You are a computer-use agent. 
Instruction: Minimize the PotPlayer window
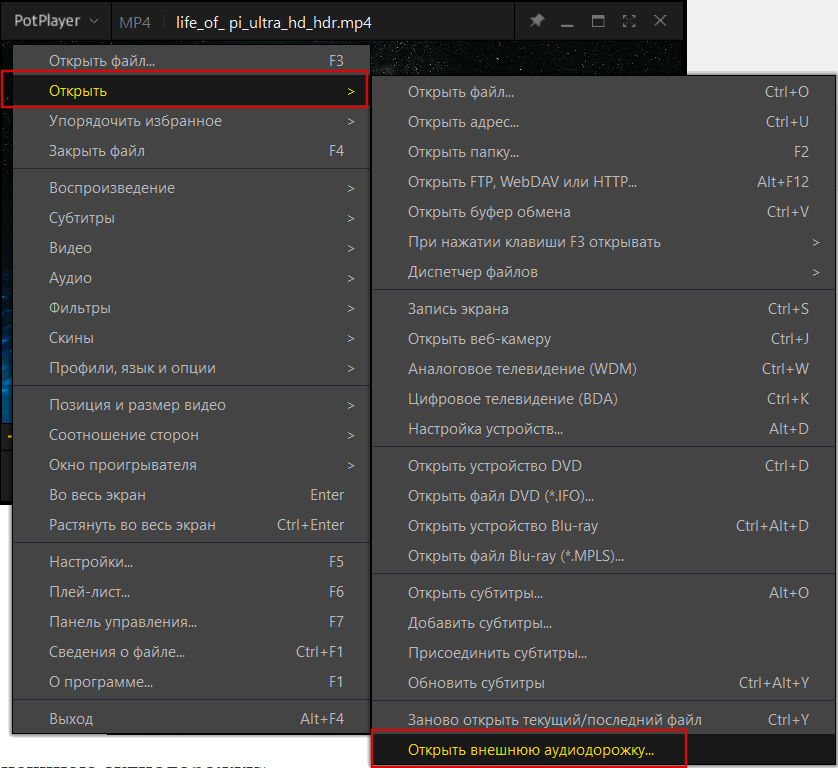click(x=568, y=21)
